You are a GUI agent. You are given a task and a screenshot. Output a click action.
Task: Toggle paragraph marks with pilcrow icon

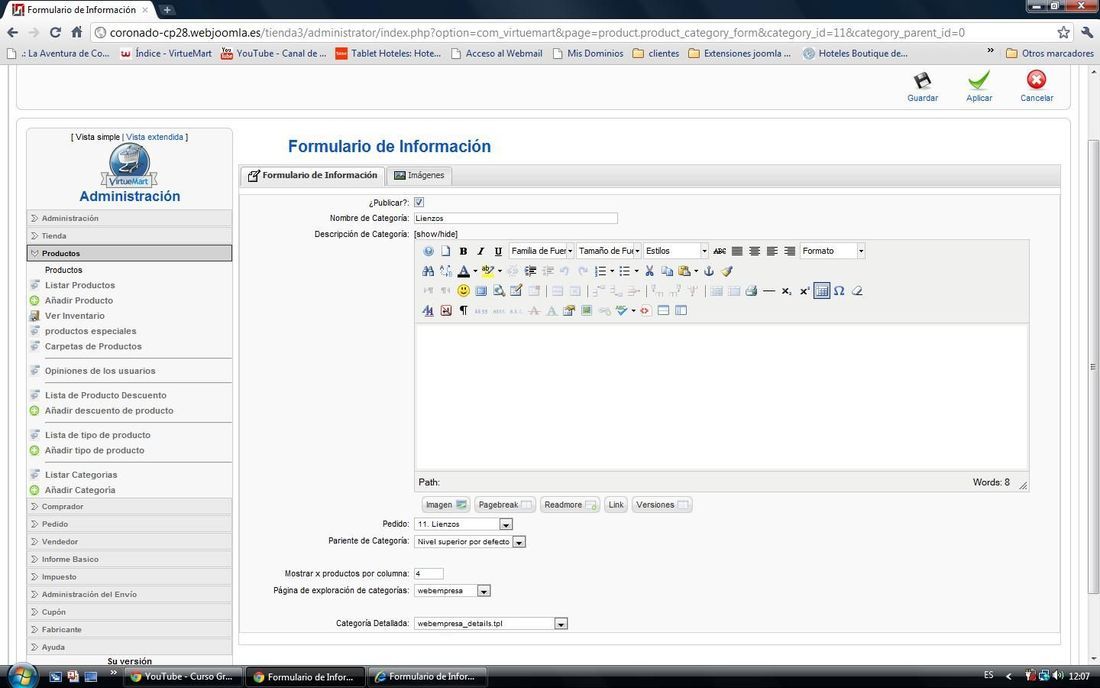463,310
